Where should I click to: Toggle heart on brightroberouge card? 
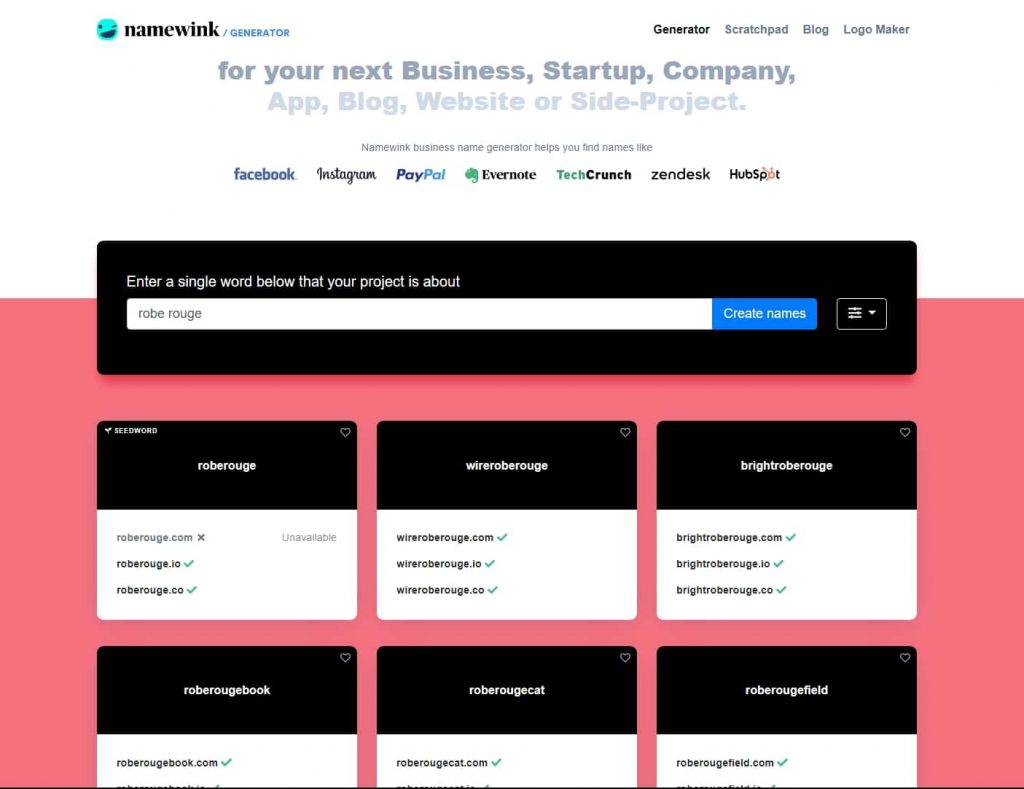click(905, 433)
